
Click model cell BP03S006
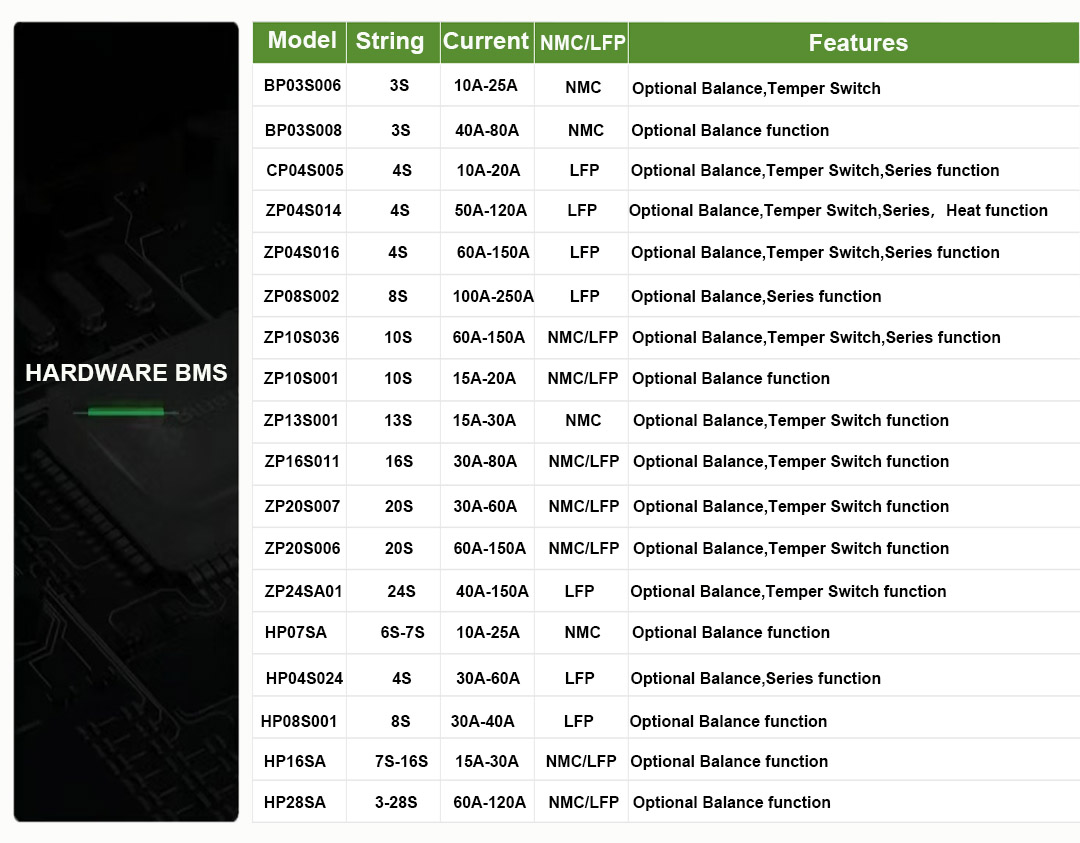(302, 85)
